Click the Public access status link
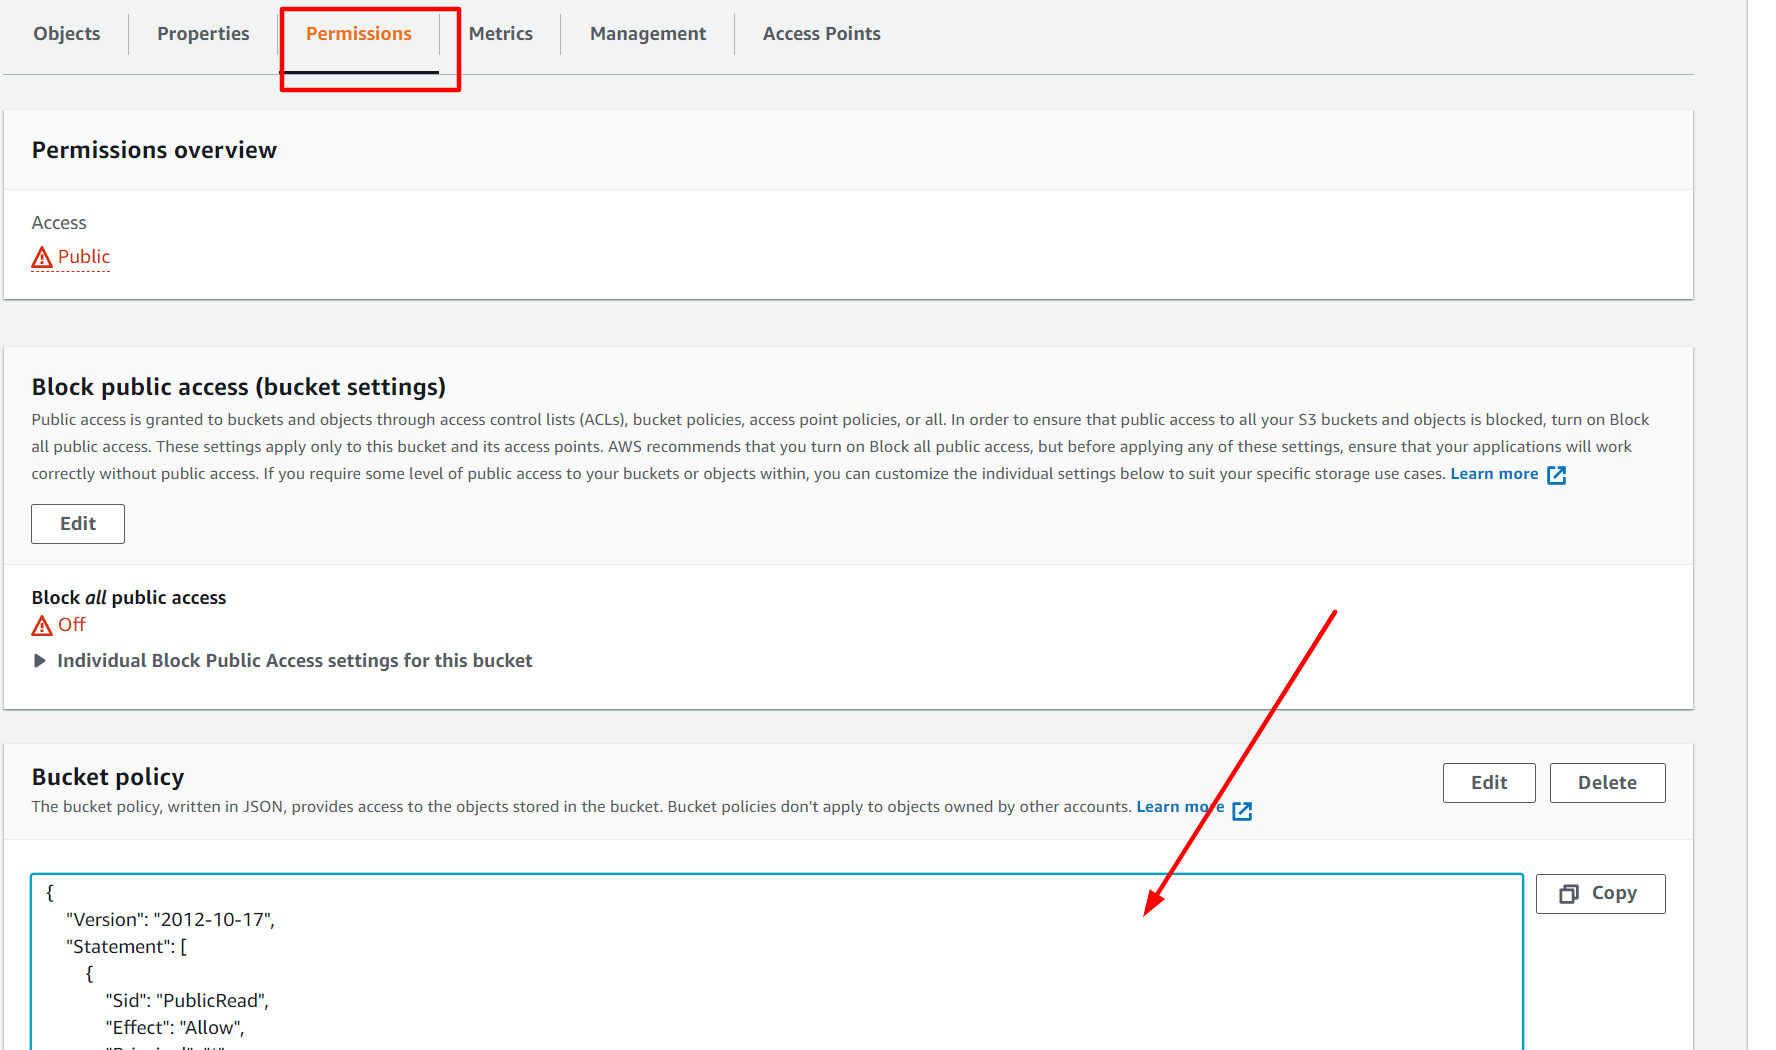Image resolution: width=1776 pixels, height=1050 pixels. [84, 257]
